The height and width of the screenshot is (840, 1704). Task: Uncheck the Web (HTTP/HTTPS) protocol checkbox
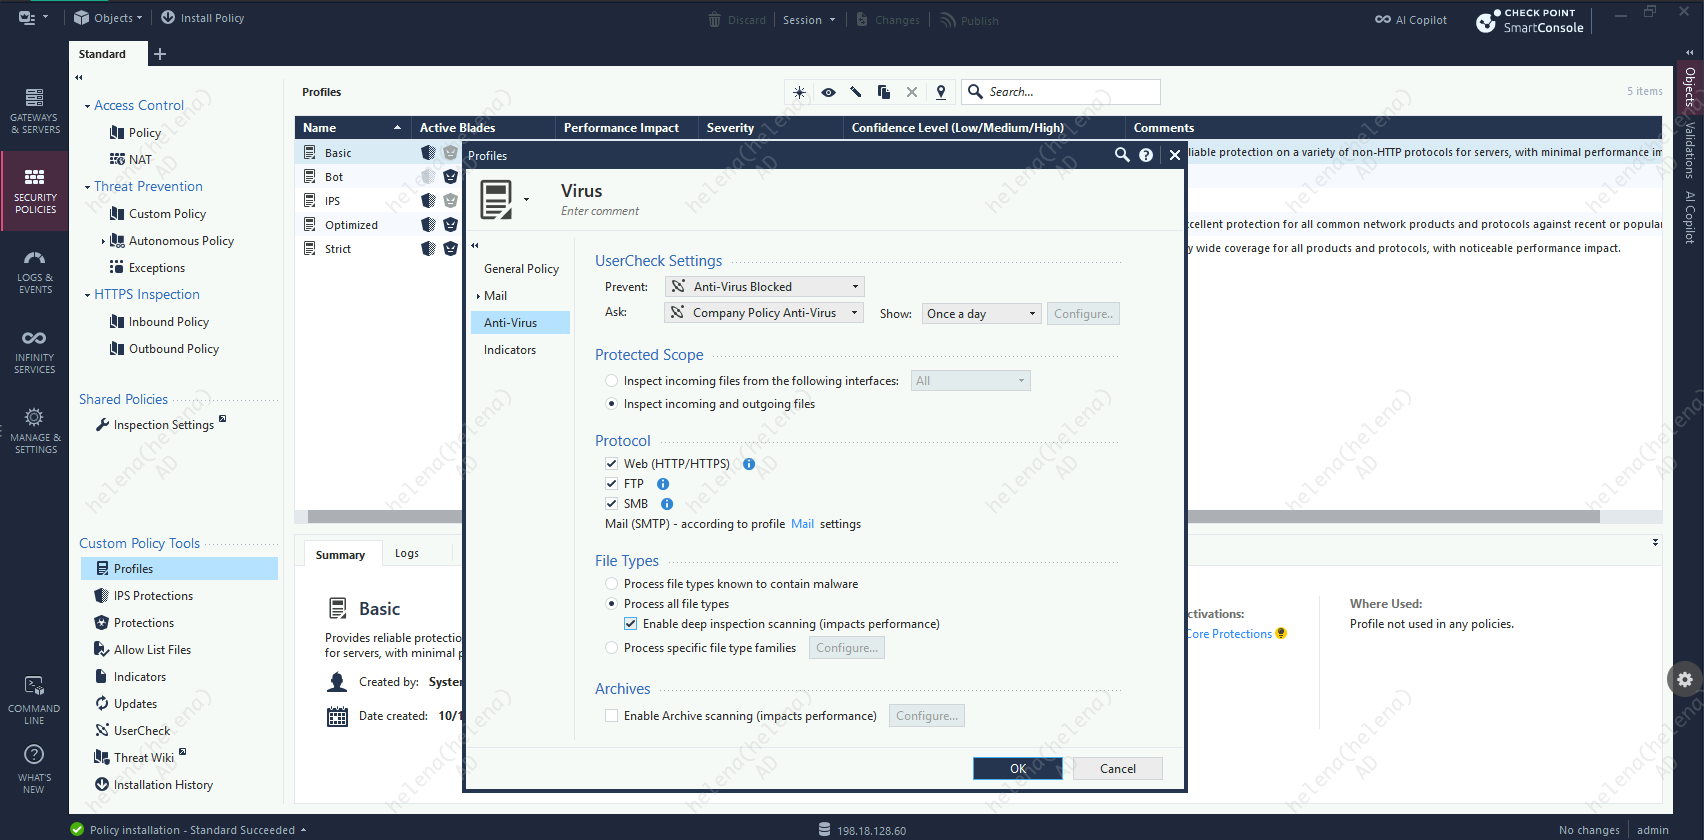point(611,464)
